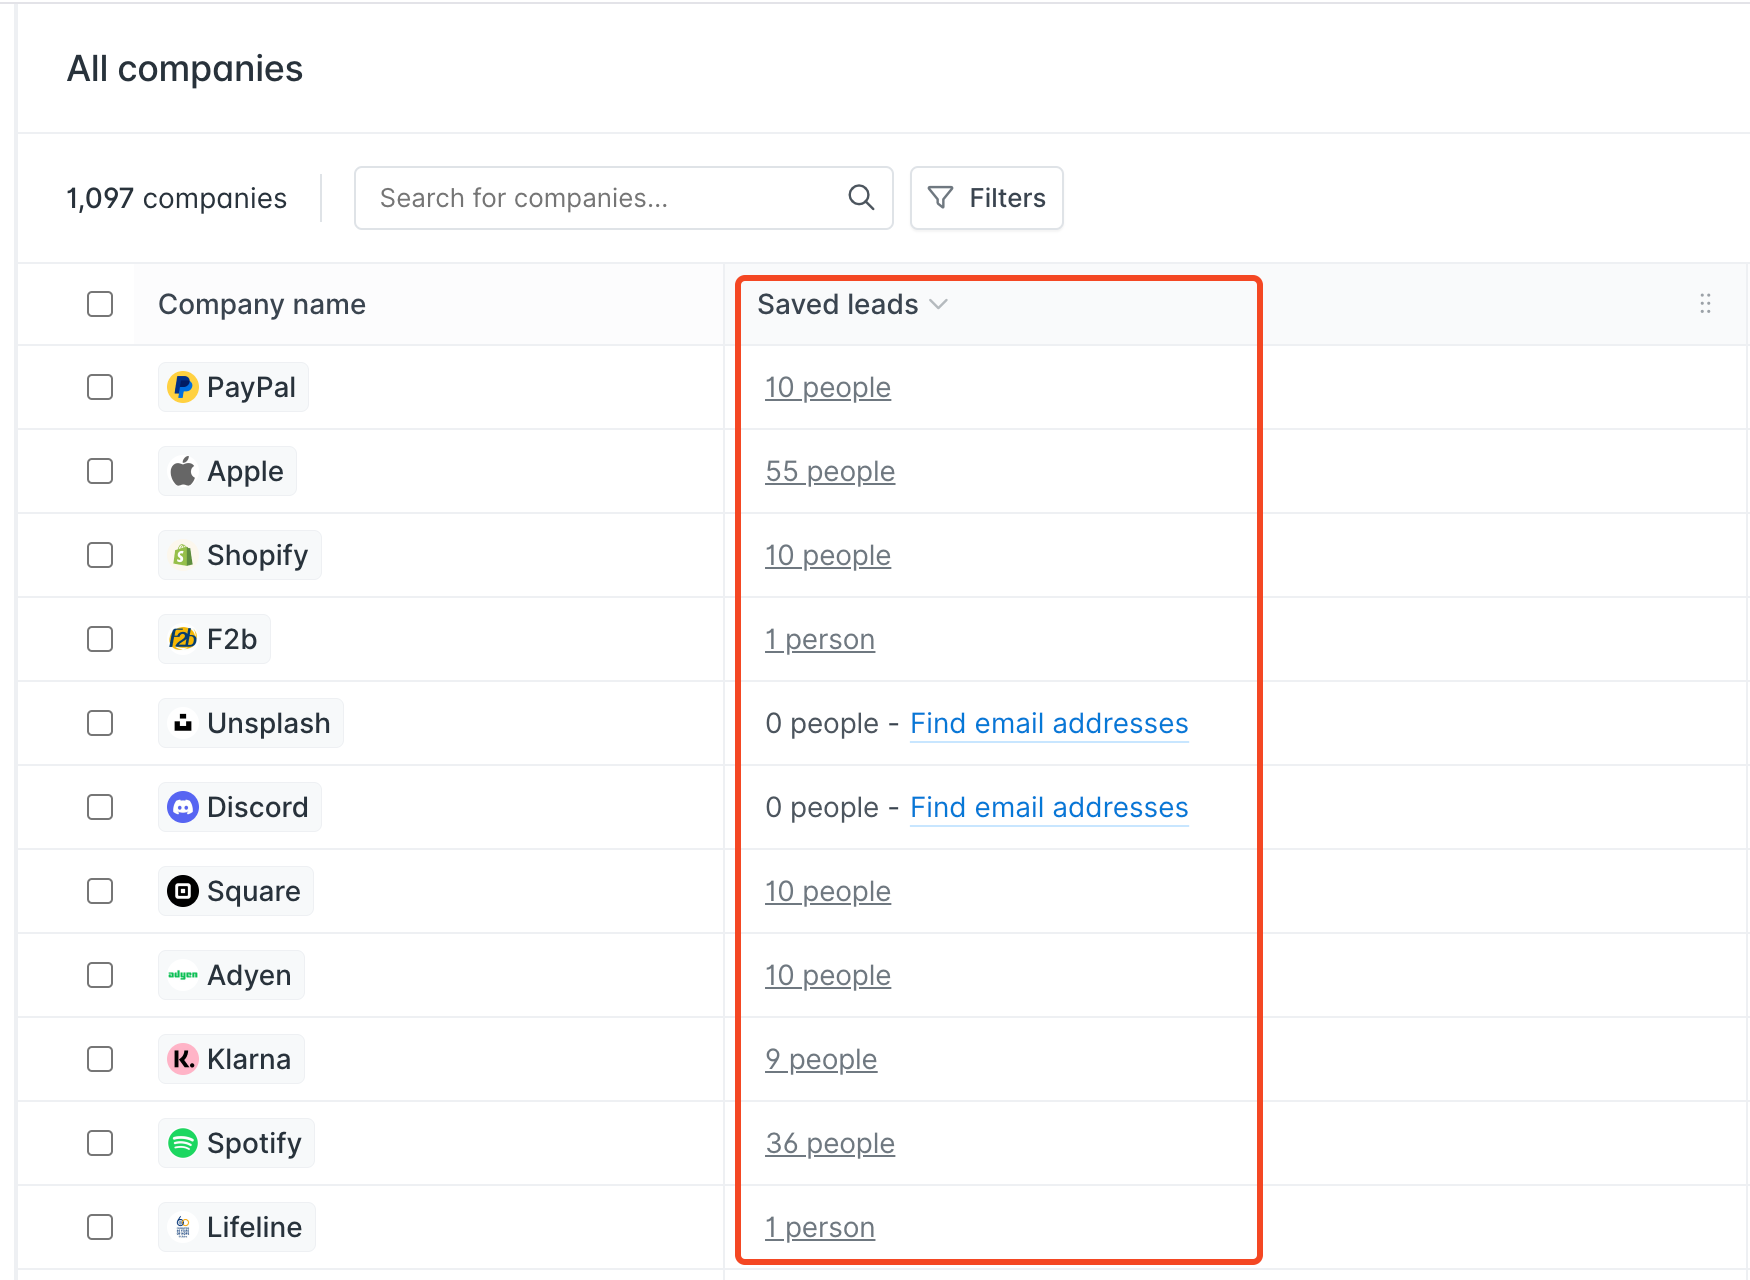The width and height of the screenshot is (1750, 1280).
Task: Select the Apple company name
Action: pos(245,471)
